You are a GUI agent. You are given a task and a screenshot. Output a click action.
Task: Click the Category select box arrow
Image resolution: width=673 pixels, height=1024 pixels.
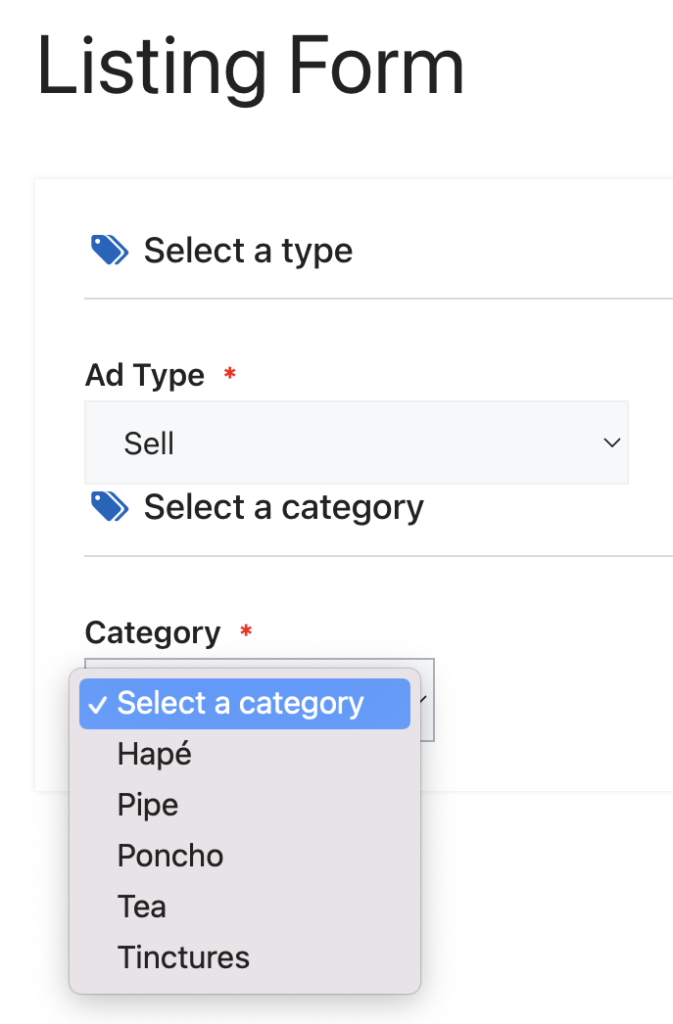tap(427, 698)
